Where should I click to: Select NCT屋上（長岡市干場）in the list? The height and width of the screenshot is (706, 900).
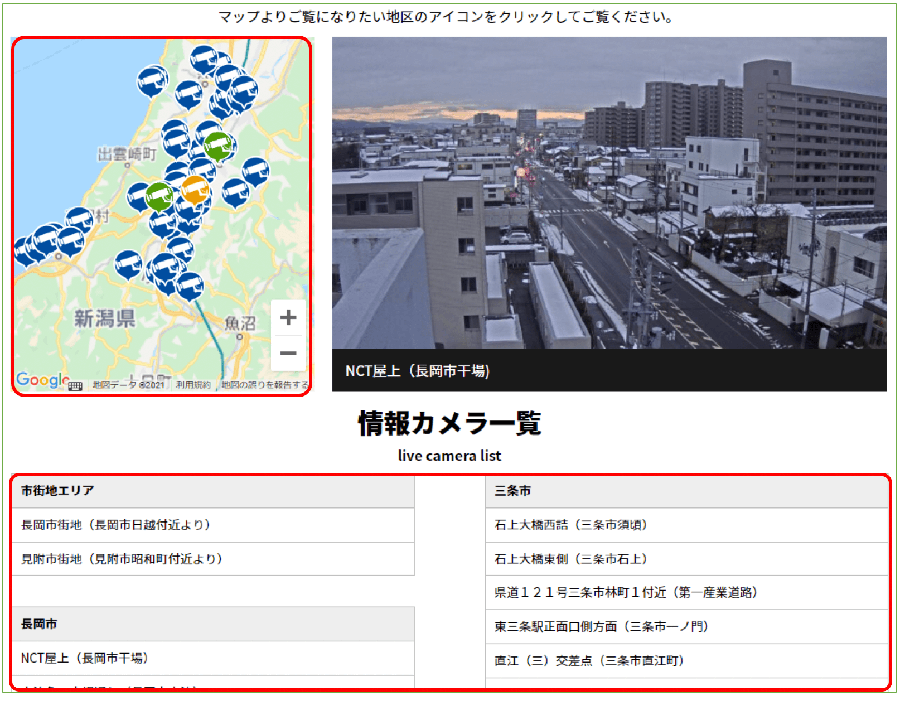213,658
